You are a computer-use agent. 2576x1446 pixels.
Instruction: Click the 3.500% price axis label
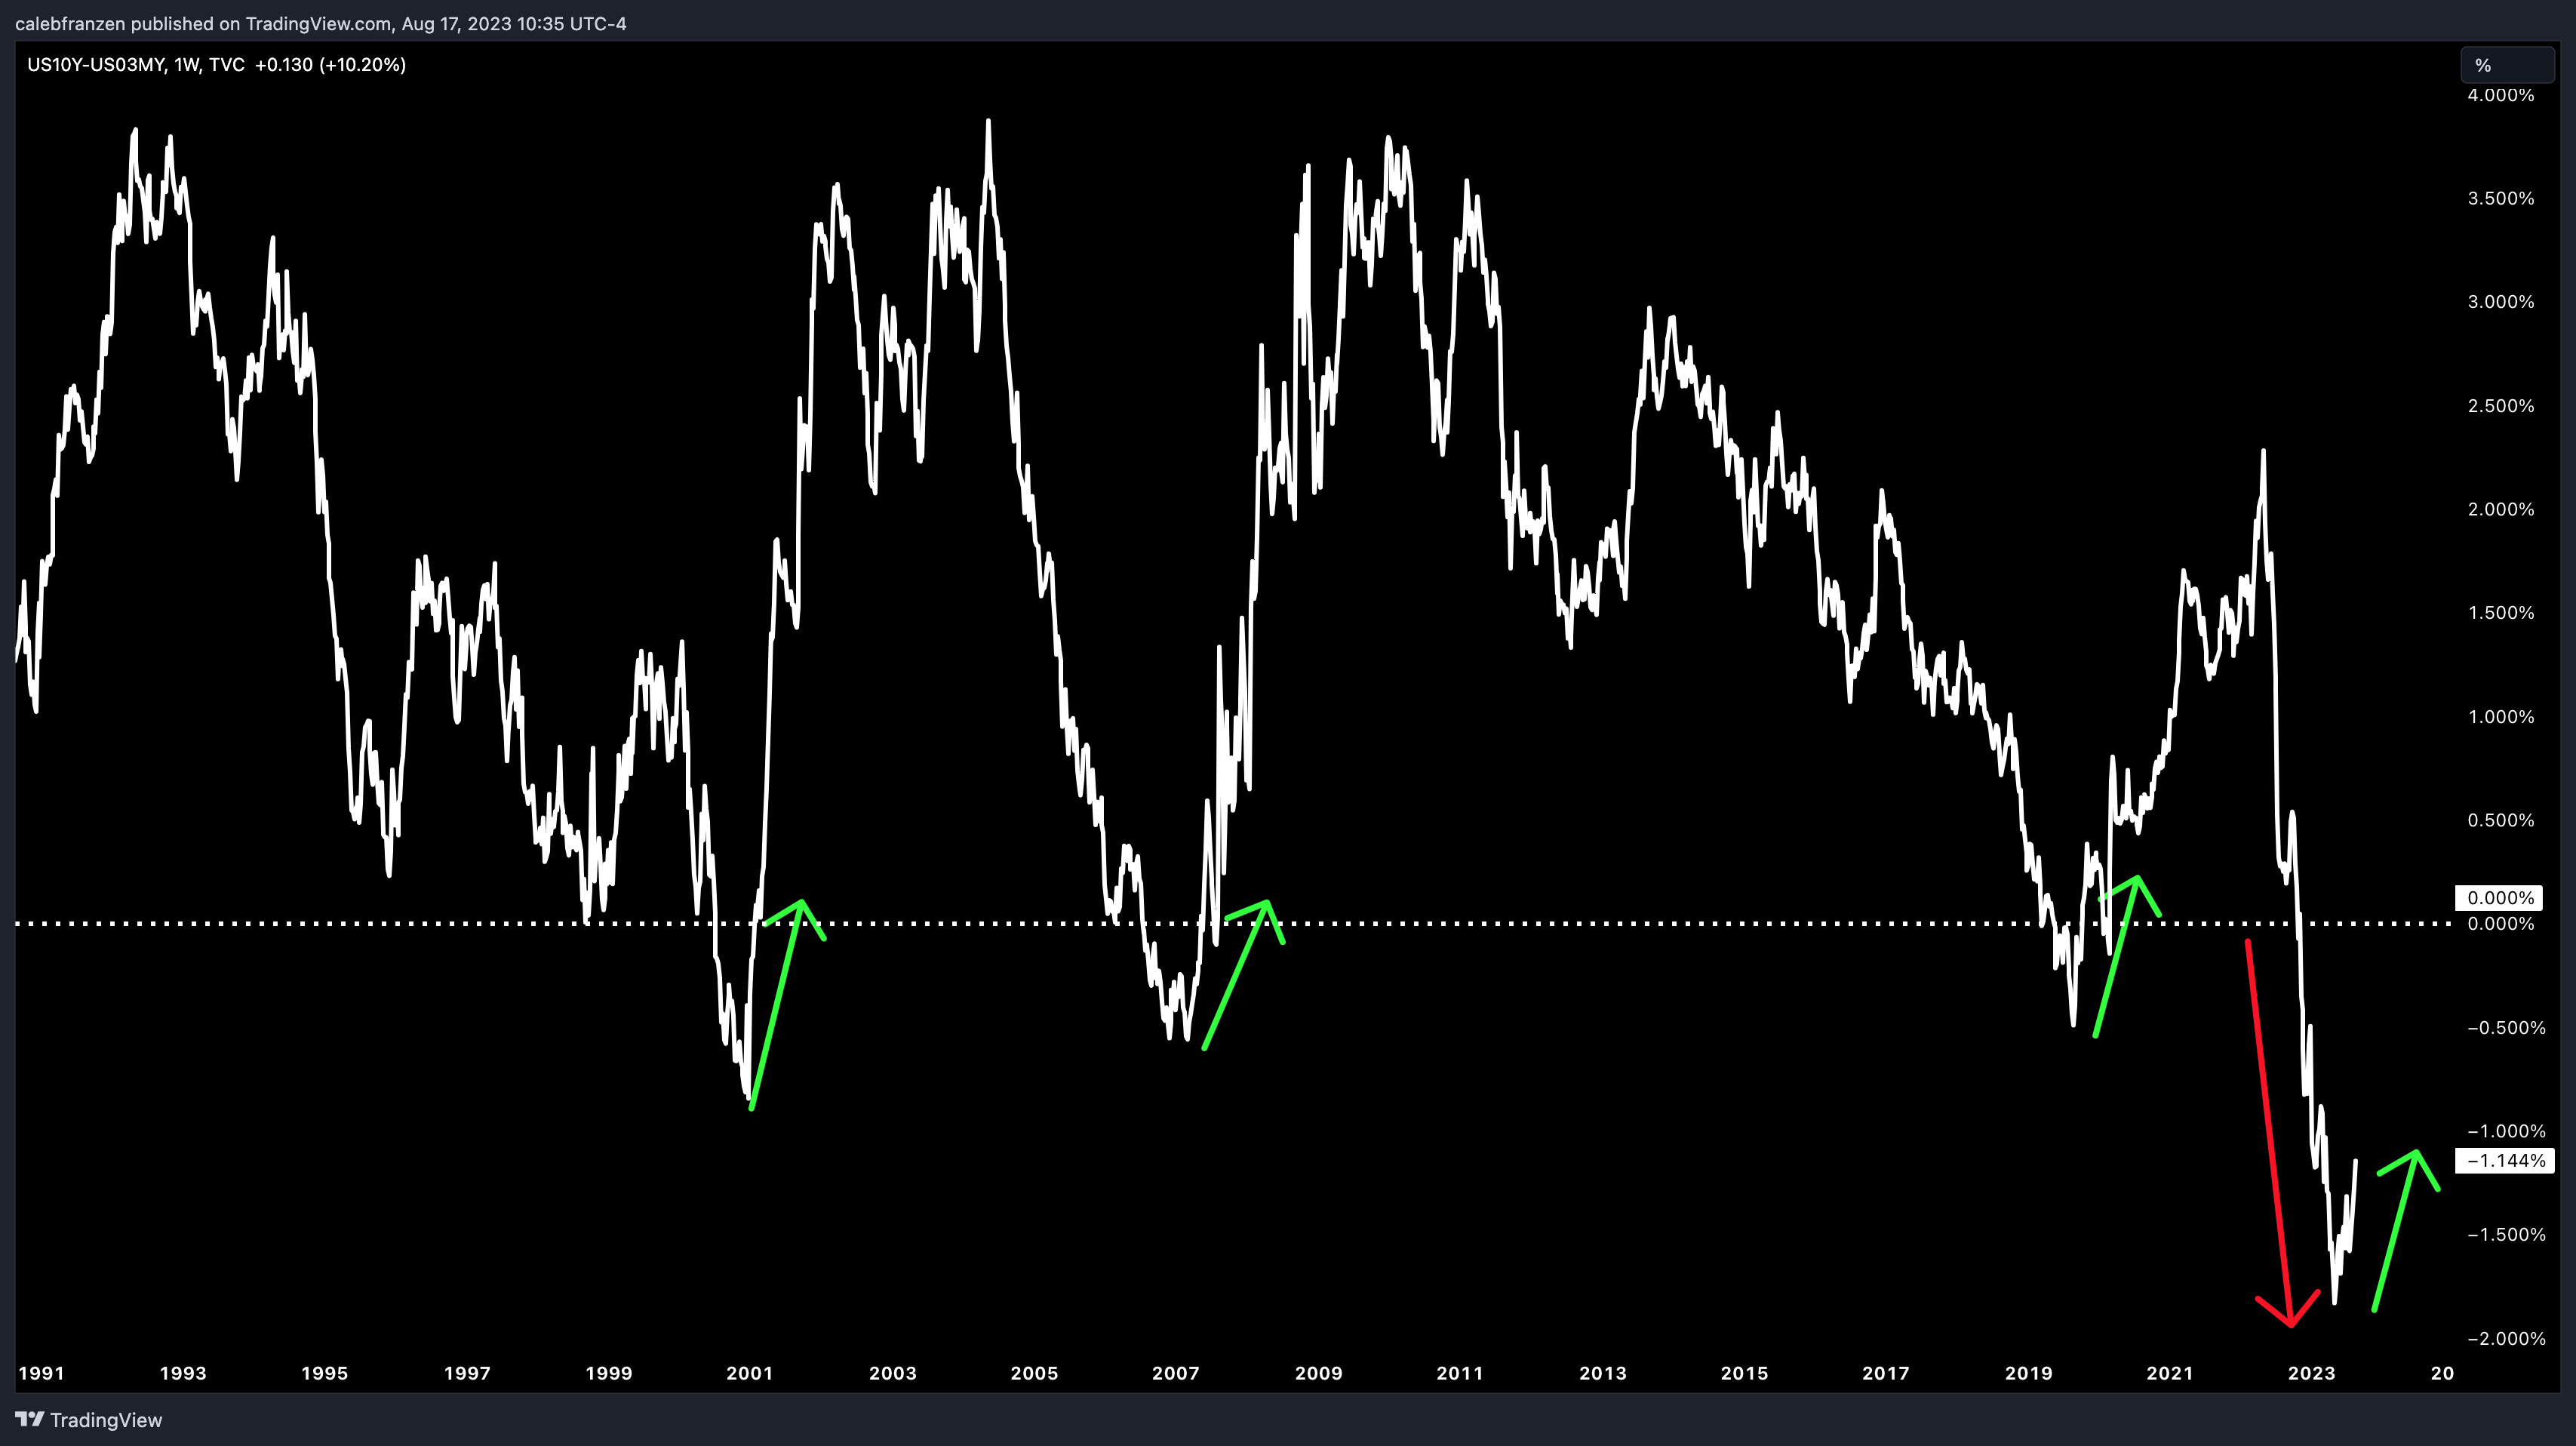2501,198
